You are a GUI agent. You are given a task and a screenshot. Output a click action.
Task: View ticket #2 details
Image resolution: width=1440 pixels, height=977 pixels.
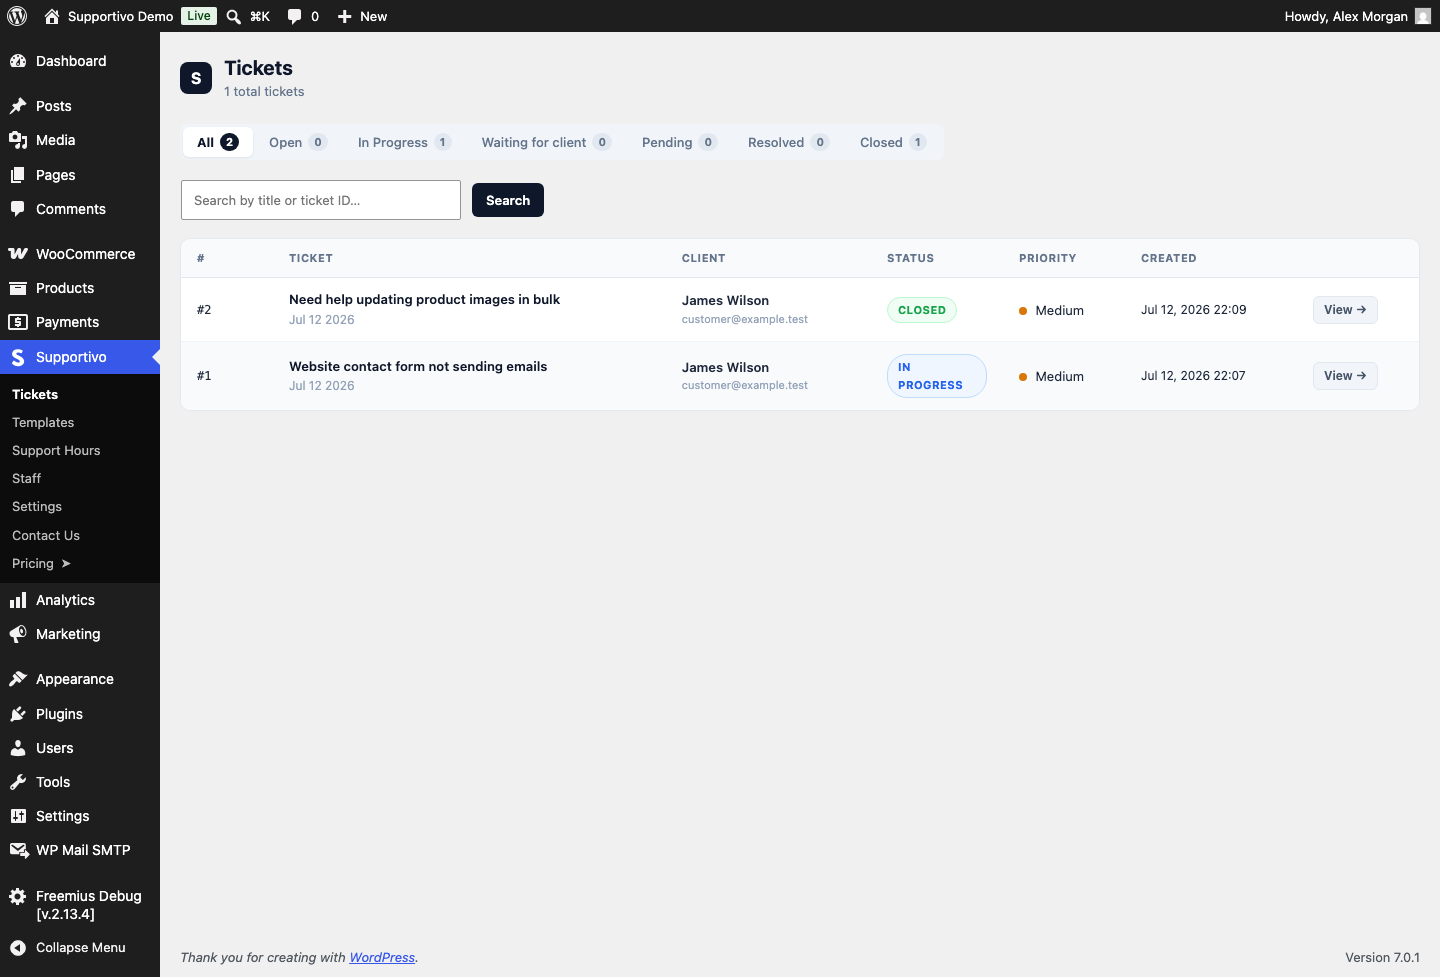click(1345, 310)
